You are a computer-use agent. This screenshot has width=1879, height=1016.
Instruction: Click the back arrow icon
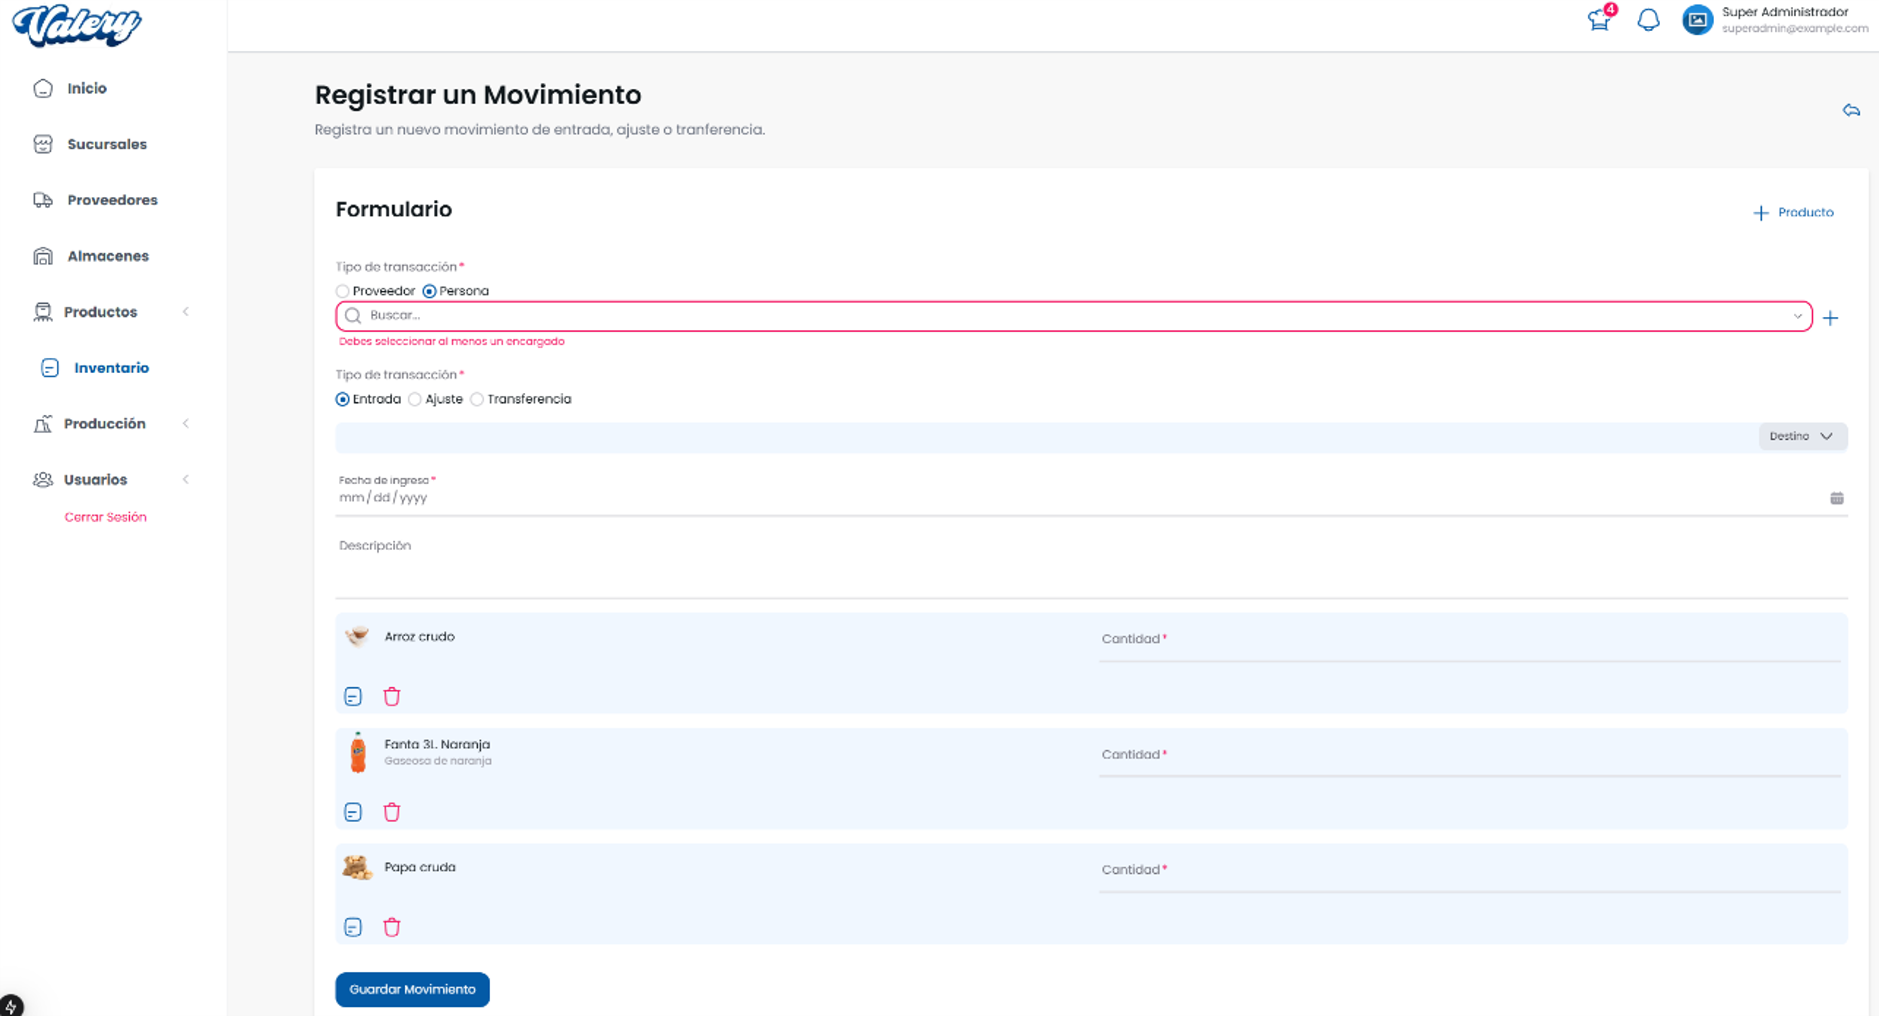[1851, 110]
